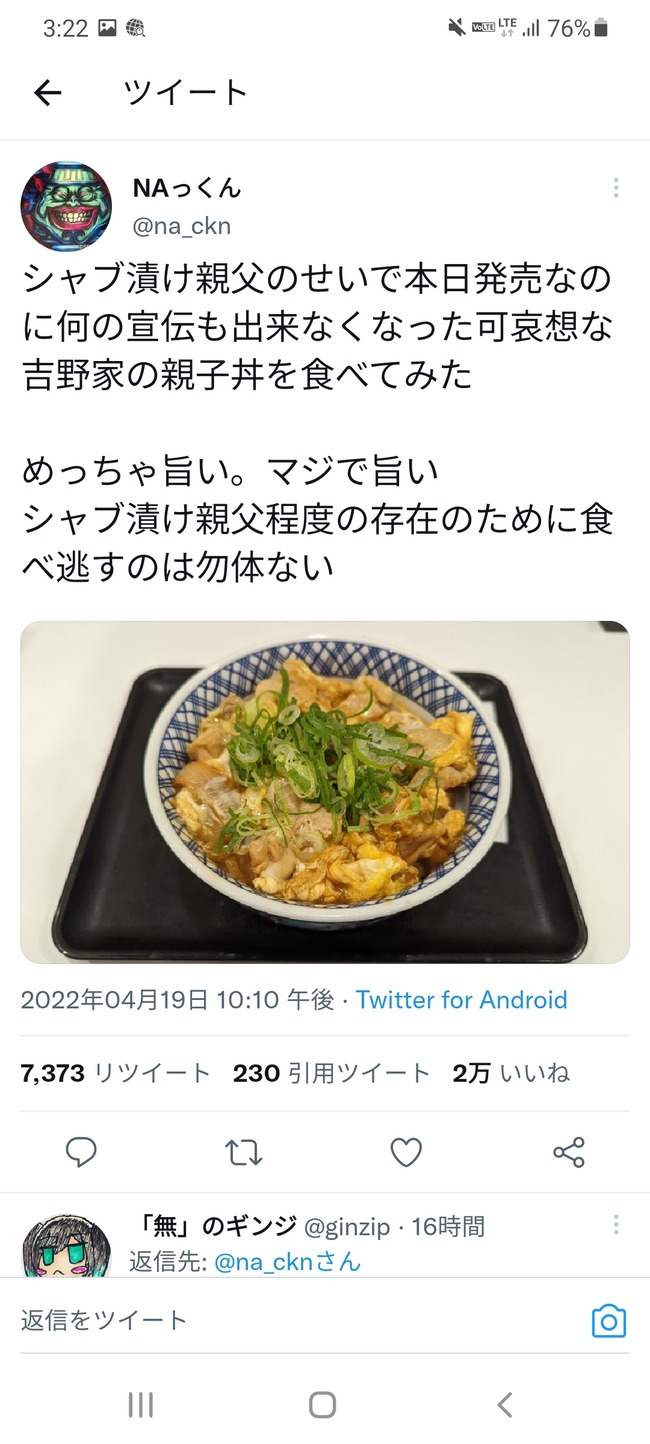The height and width of the screenshot is (1444, 650).
Task: Open ギンジ's profile avatar in replies
Action: coord(66,1246)
